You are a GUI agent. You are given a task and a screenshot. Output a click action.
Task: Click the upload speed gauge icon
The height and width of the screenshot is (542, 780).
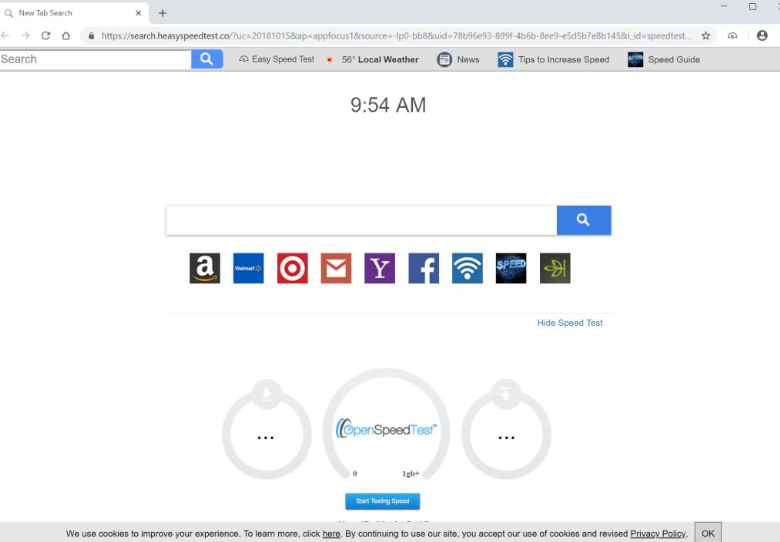coord(506,394)
